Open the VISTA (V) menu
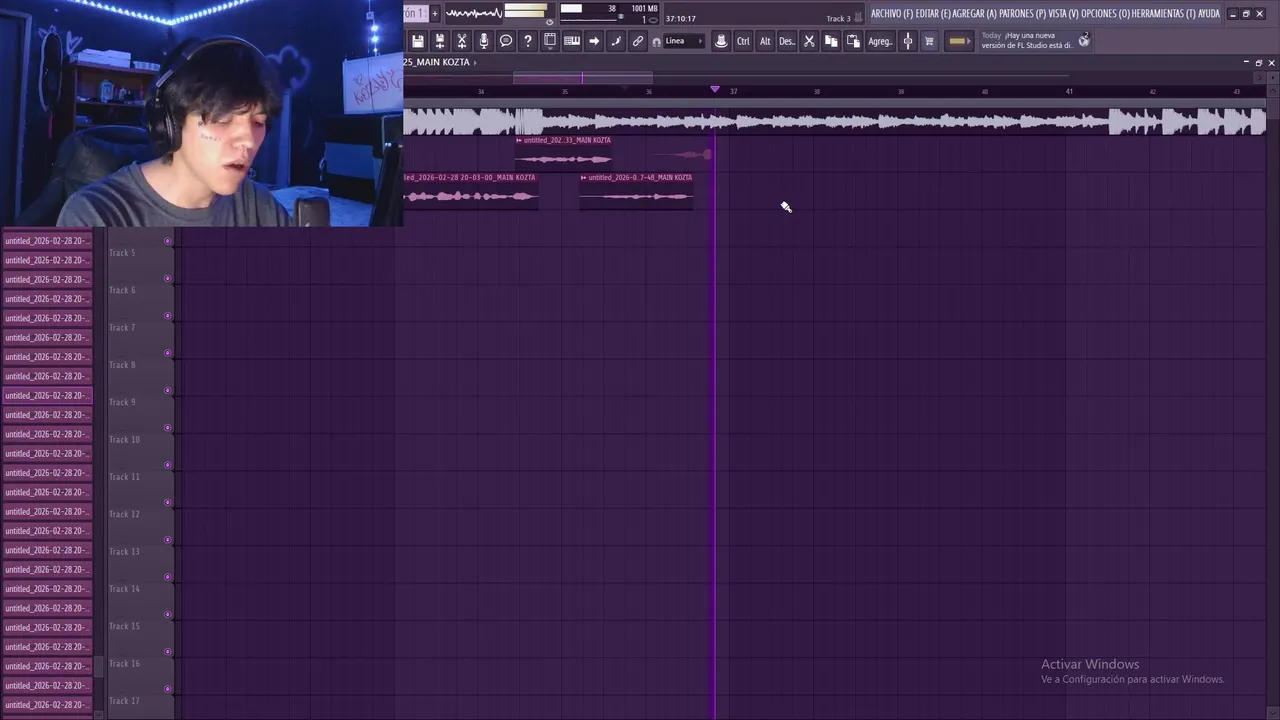 click(1063, 14)
